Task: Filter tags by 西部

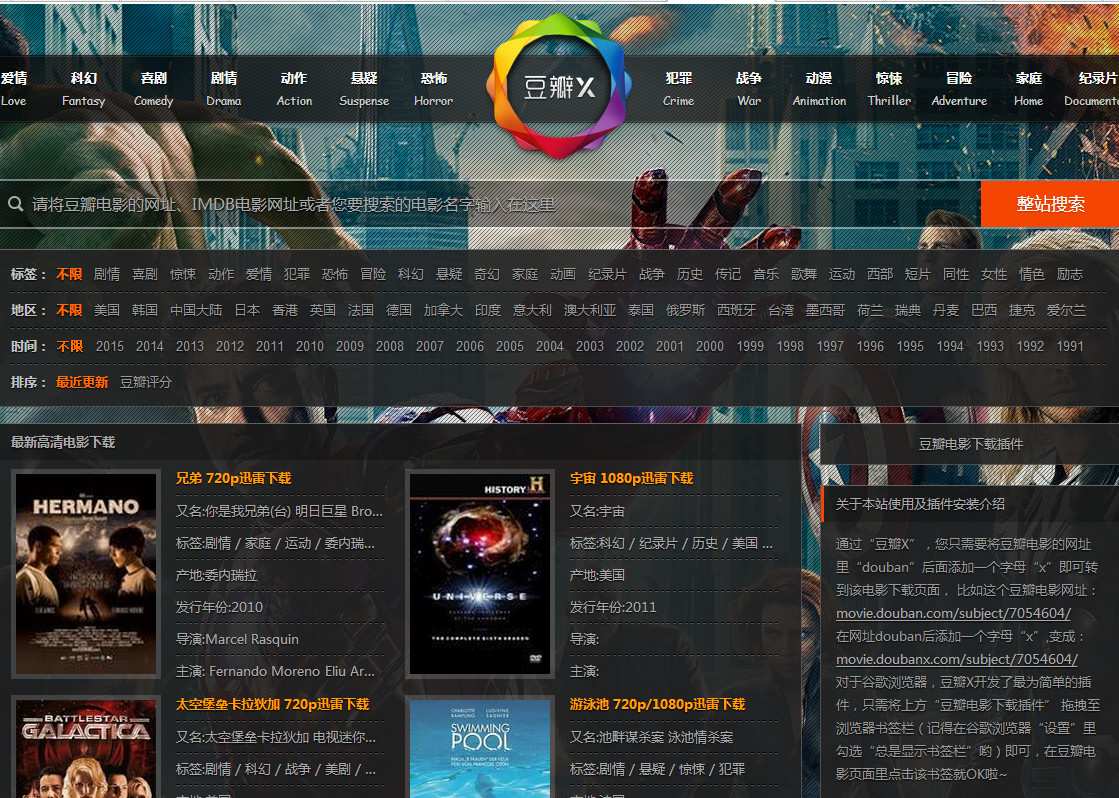Action: pos(880,274)
